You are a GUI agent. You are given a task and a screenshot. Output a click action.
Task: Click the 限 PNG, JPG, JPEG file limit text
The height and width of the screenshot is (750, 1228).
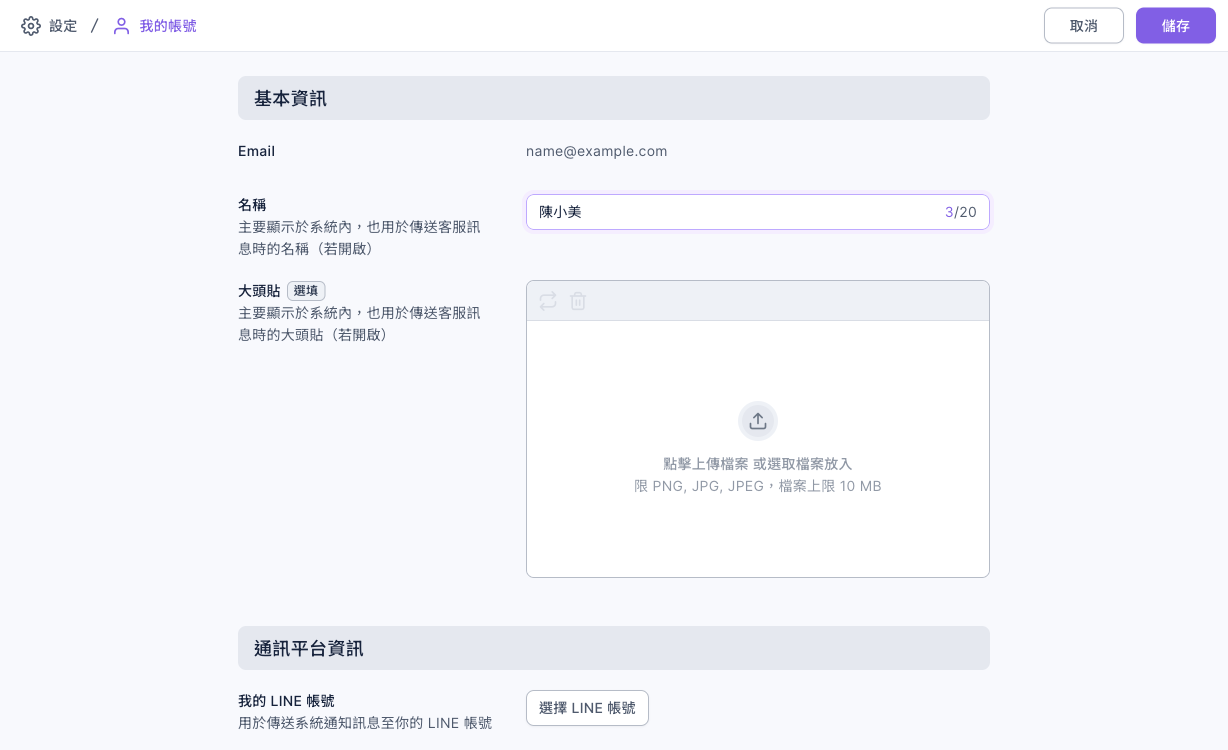point(758,486)
